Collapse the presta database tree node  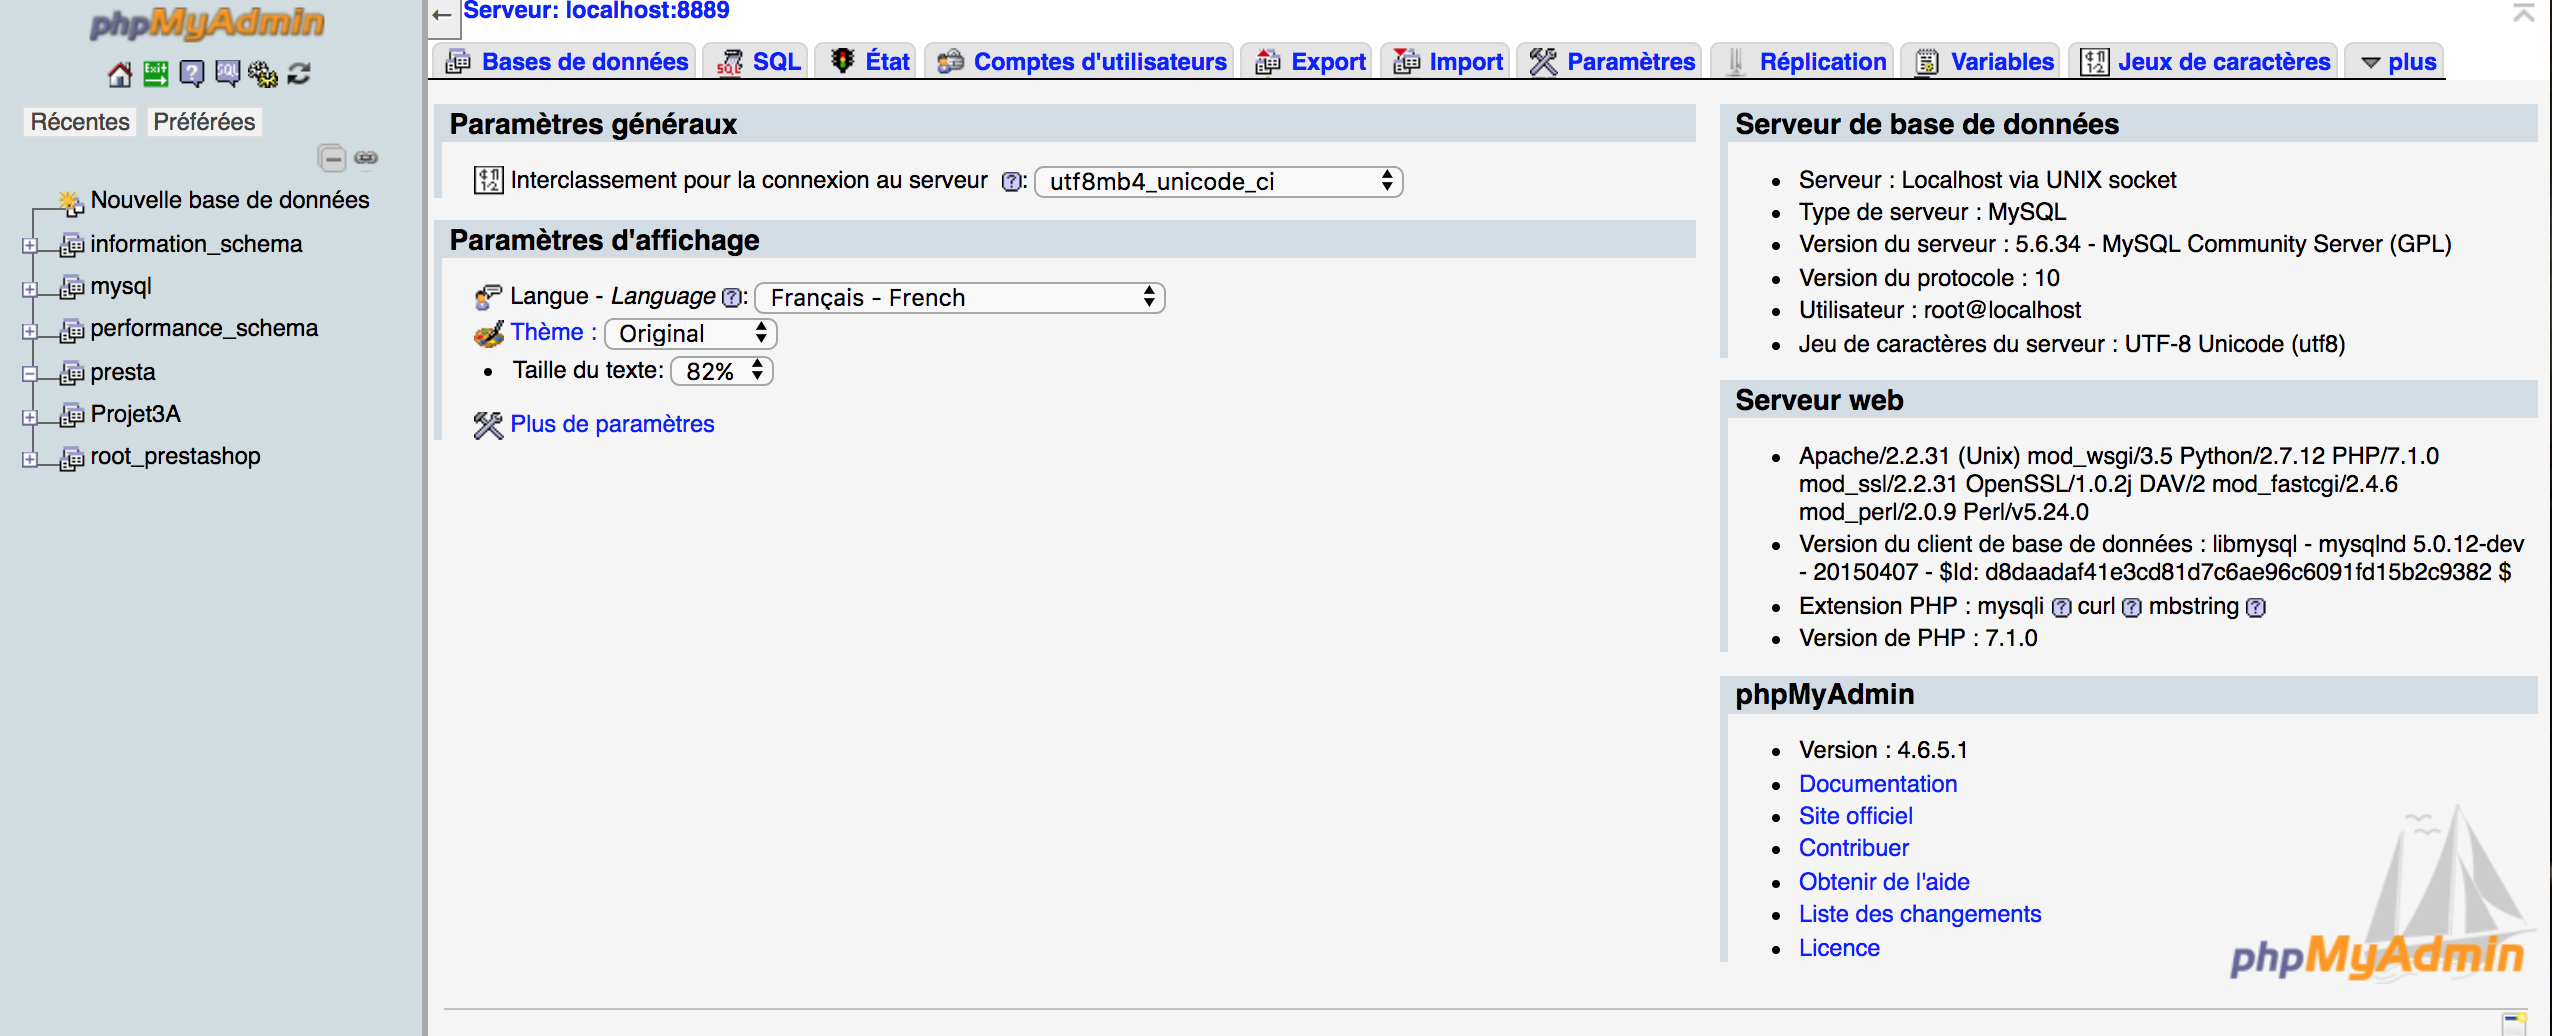30,373
